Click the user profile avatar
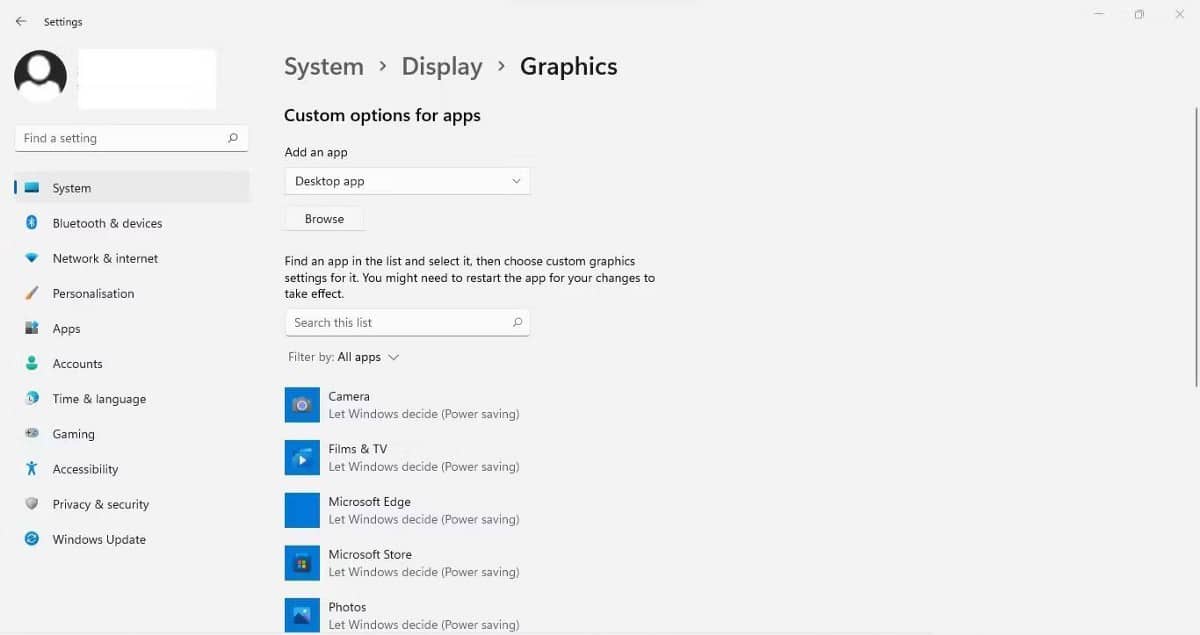The image size is (1200, 635). (40, 75)
